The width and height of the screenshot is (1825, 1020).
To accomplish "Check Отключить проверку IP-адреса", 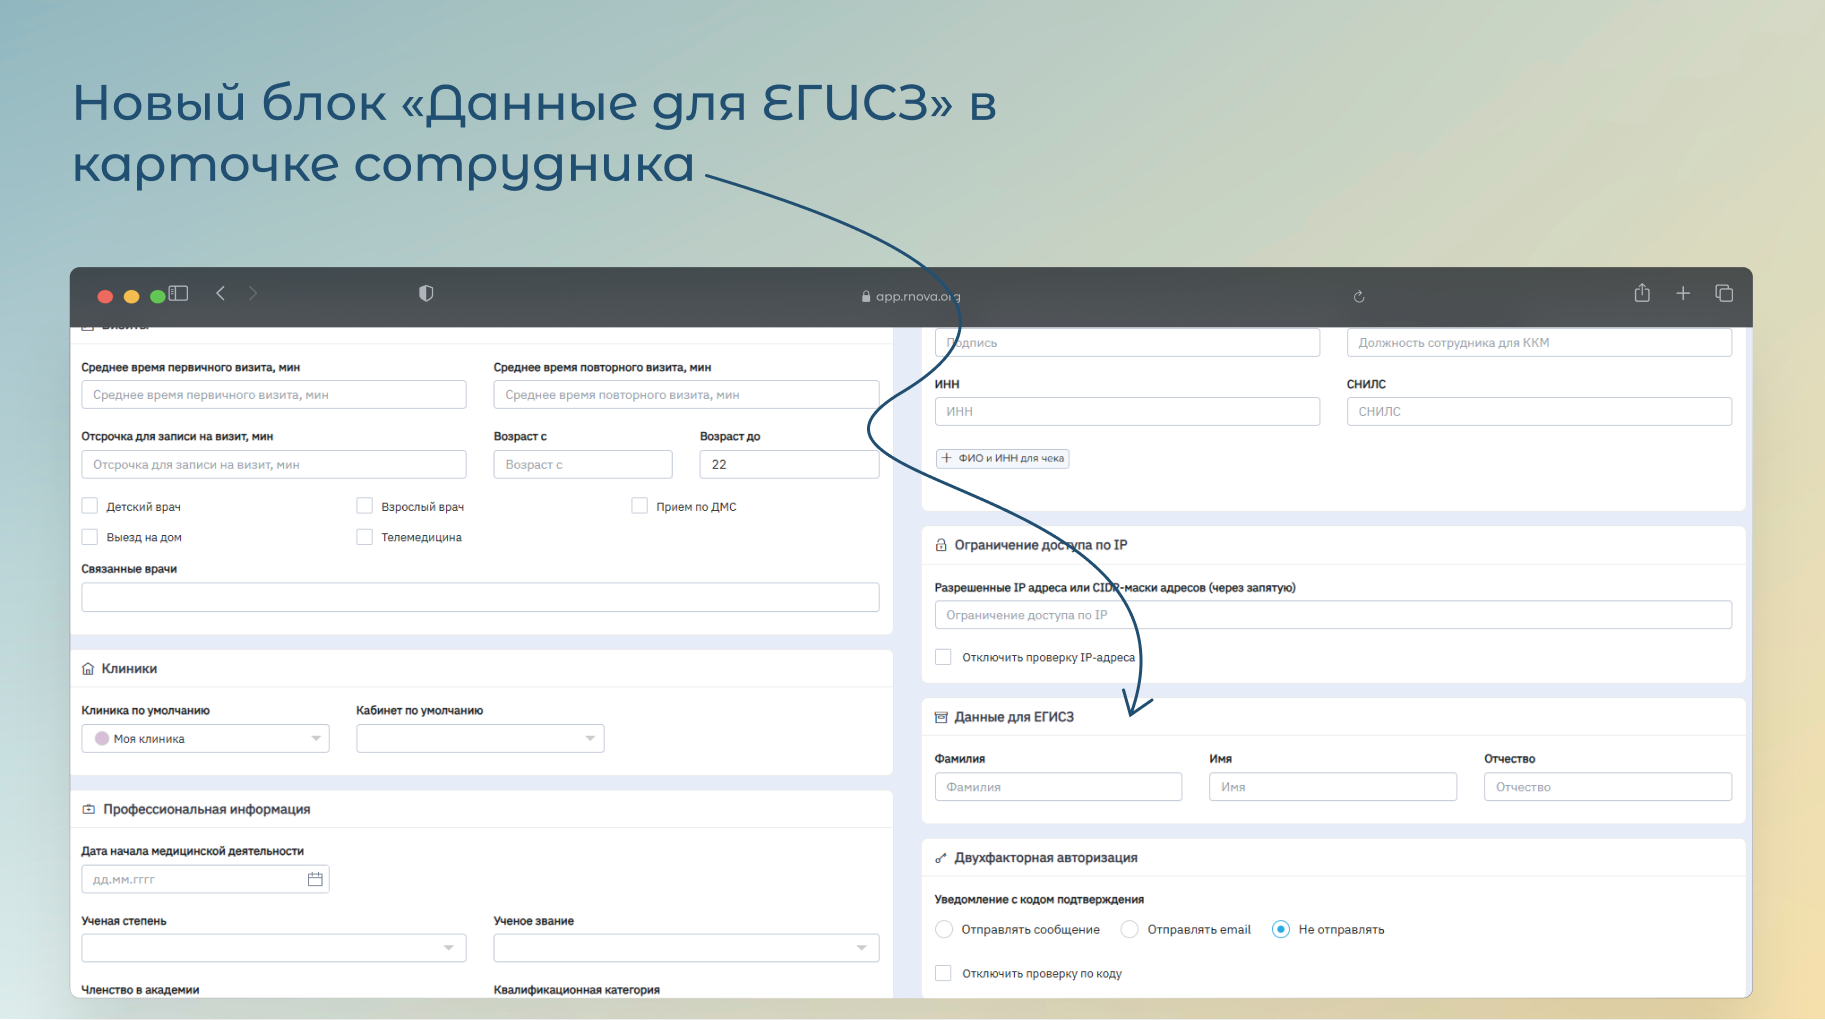I will click(x=943, y=657).
